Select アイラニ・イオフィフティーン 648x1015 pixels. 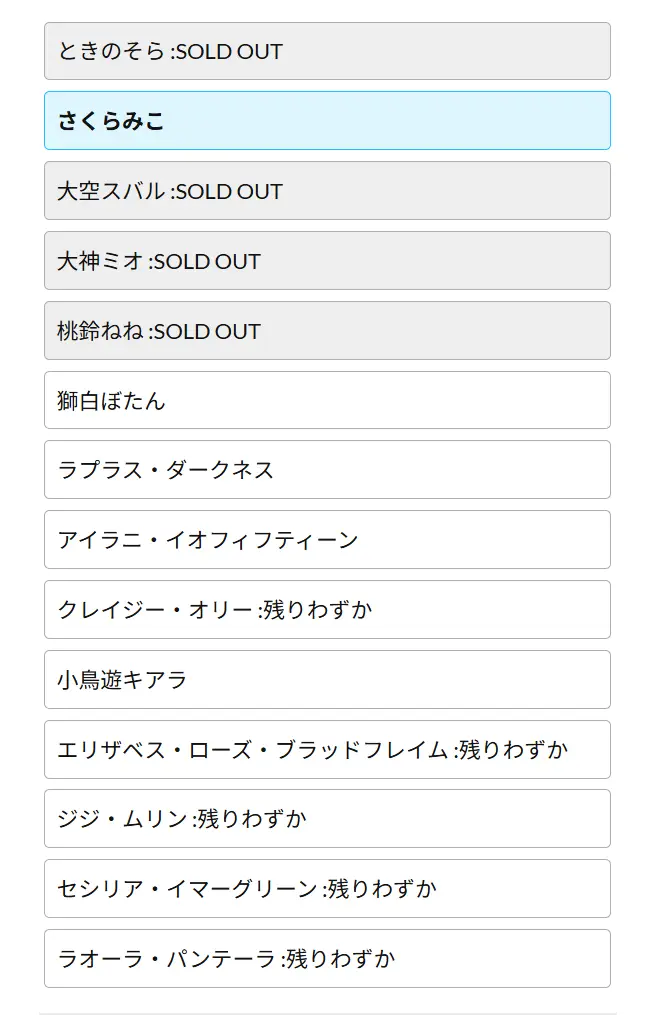327,540
